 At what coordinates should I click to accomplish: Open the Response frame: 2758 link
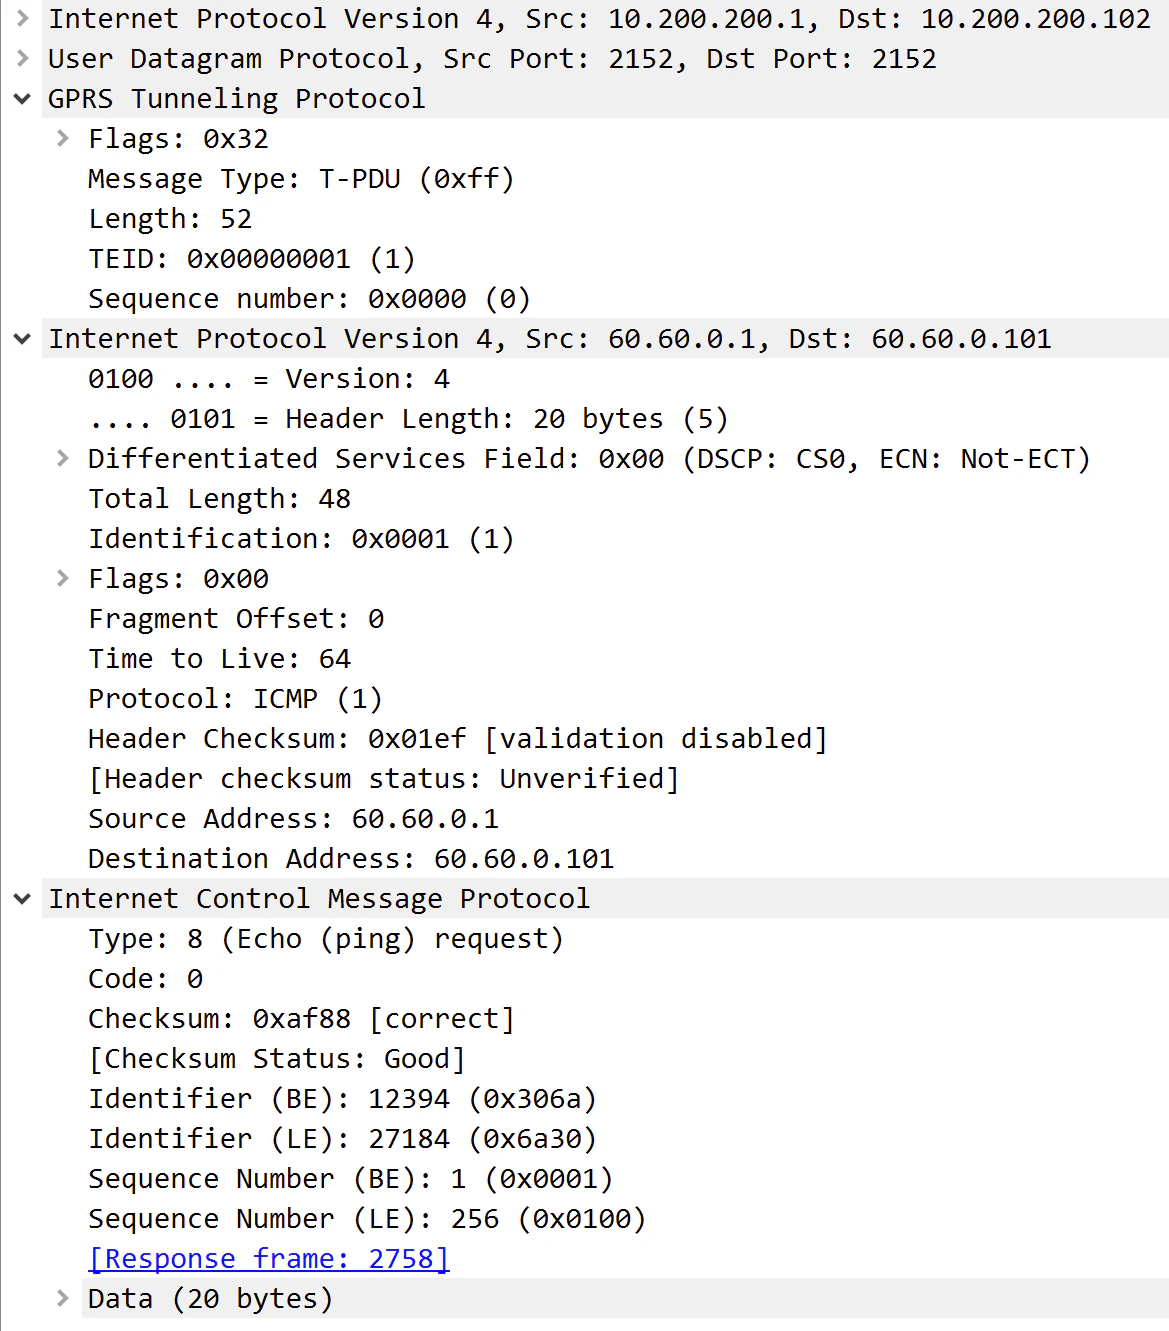point(269,1258)
